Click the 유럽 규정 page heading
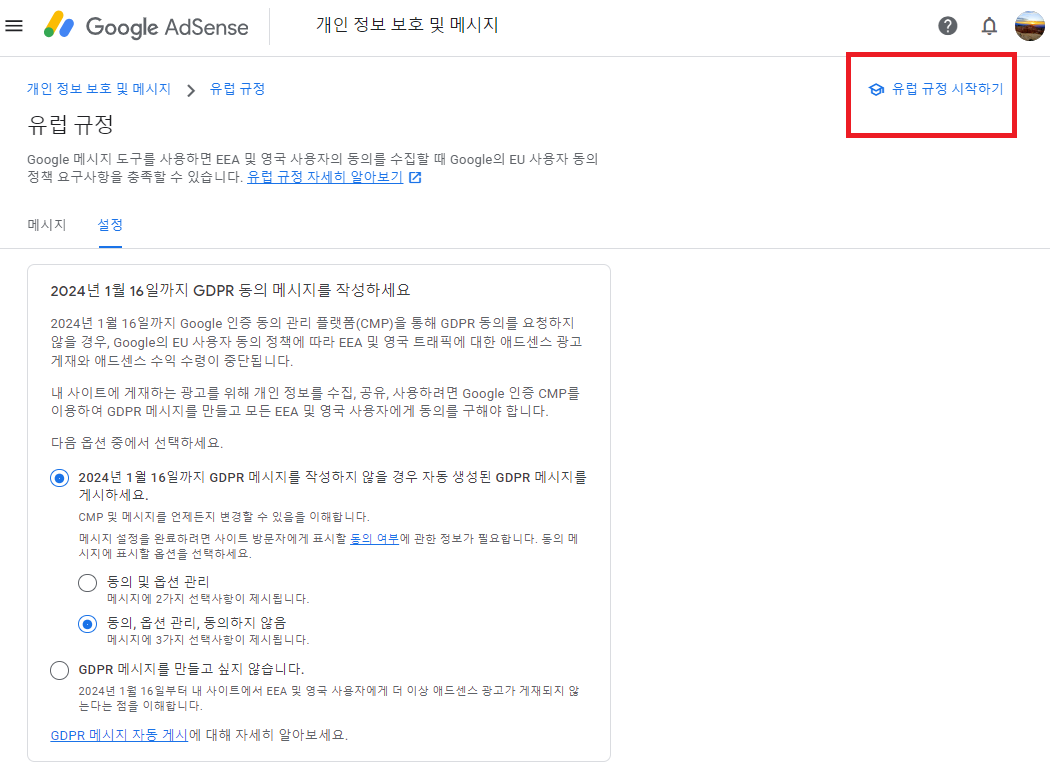Image resolution: width=1050 pixels, height=768 pixels. pyautogui.click(x=70, y=125)
